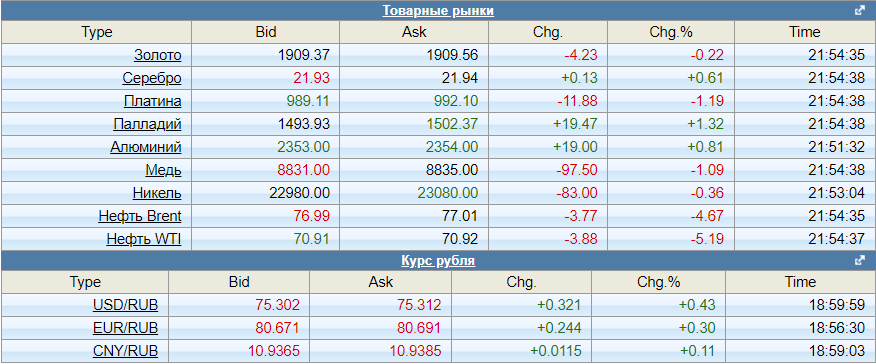Open the Алюминий quote link
This screenshot has width=876, height=364.
[146, 147]
